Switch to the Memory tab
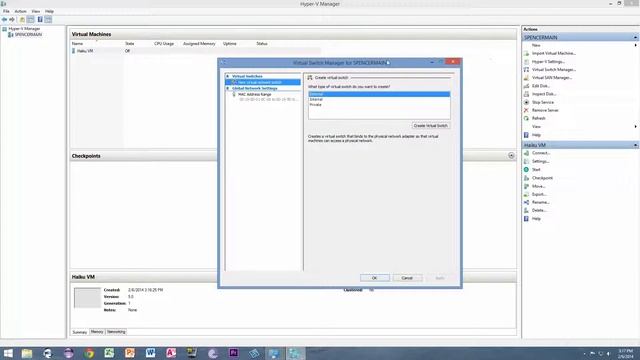This screenshot has height=360, width=640. [x=97, y=332]
